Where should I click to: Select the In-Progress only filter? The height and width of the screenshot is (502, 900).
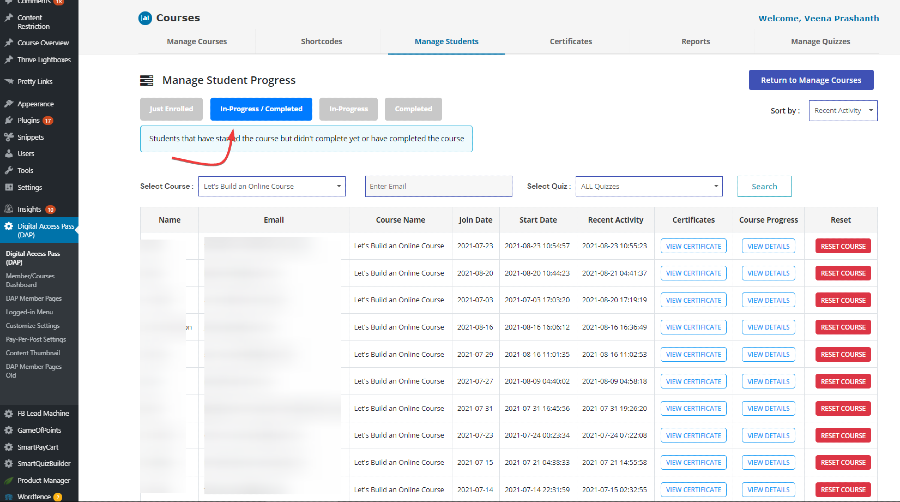point(349,109)
